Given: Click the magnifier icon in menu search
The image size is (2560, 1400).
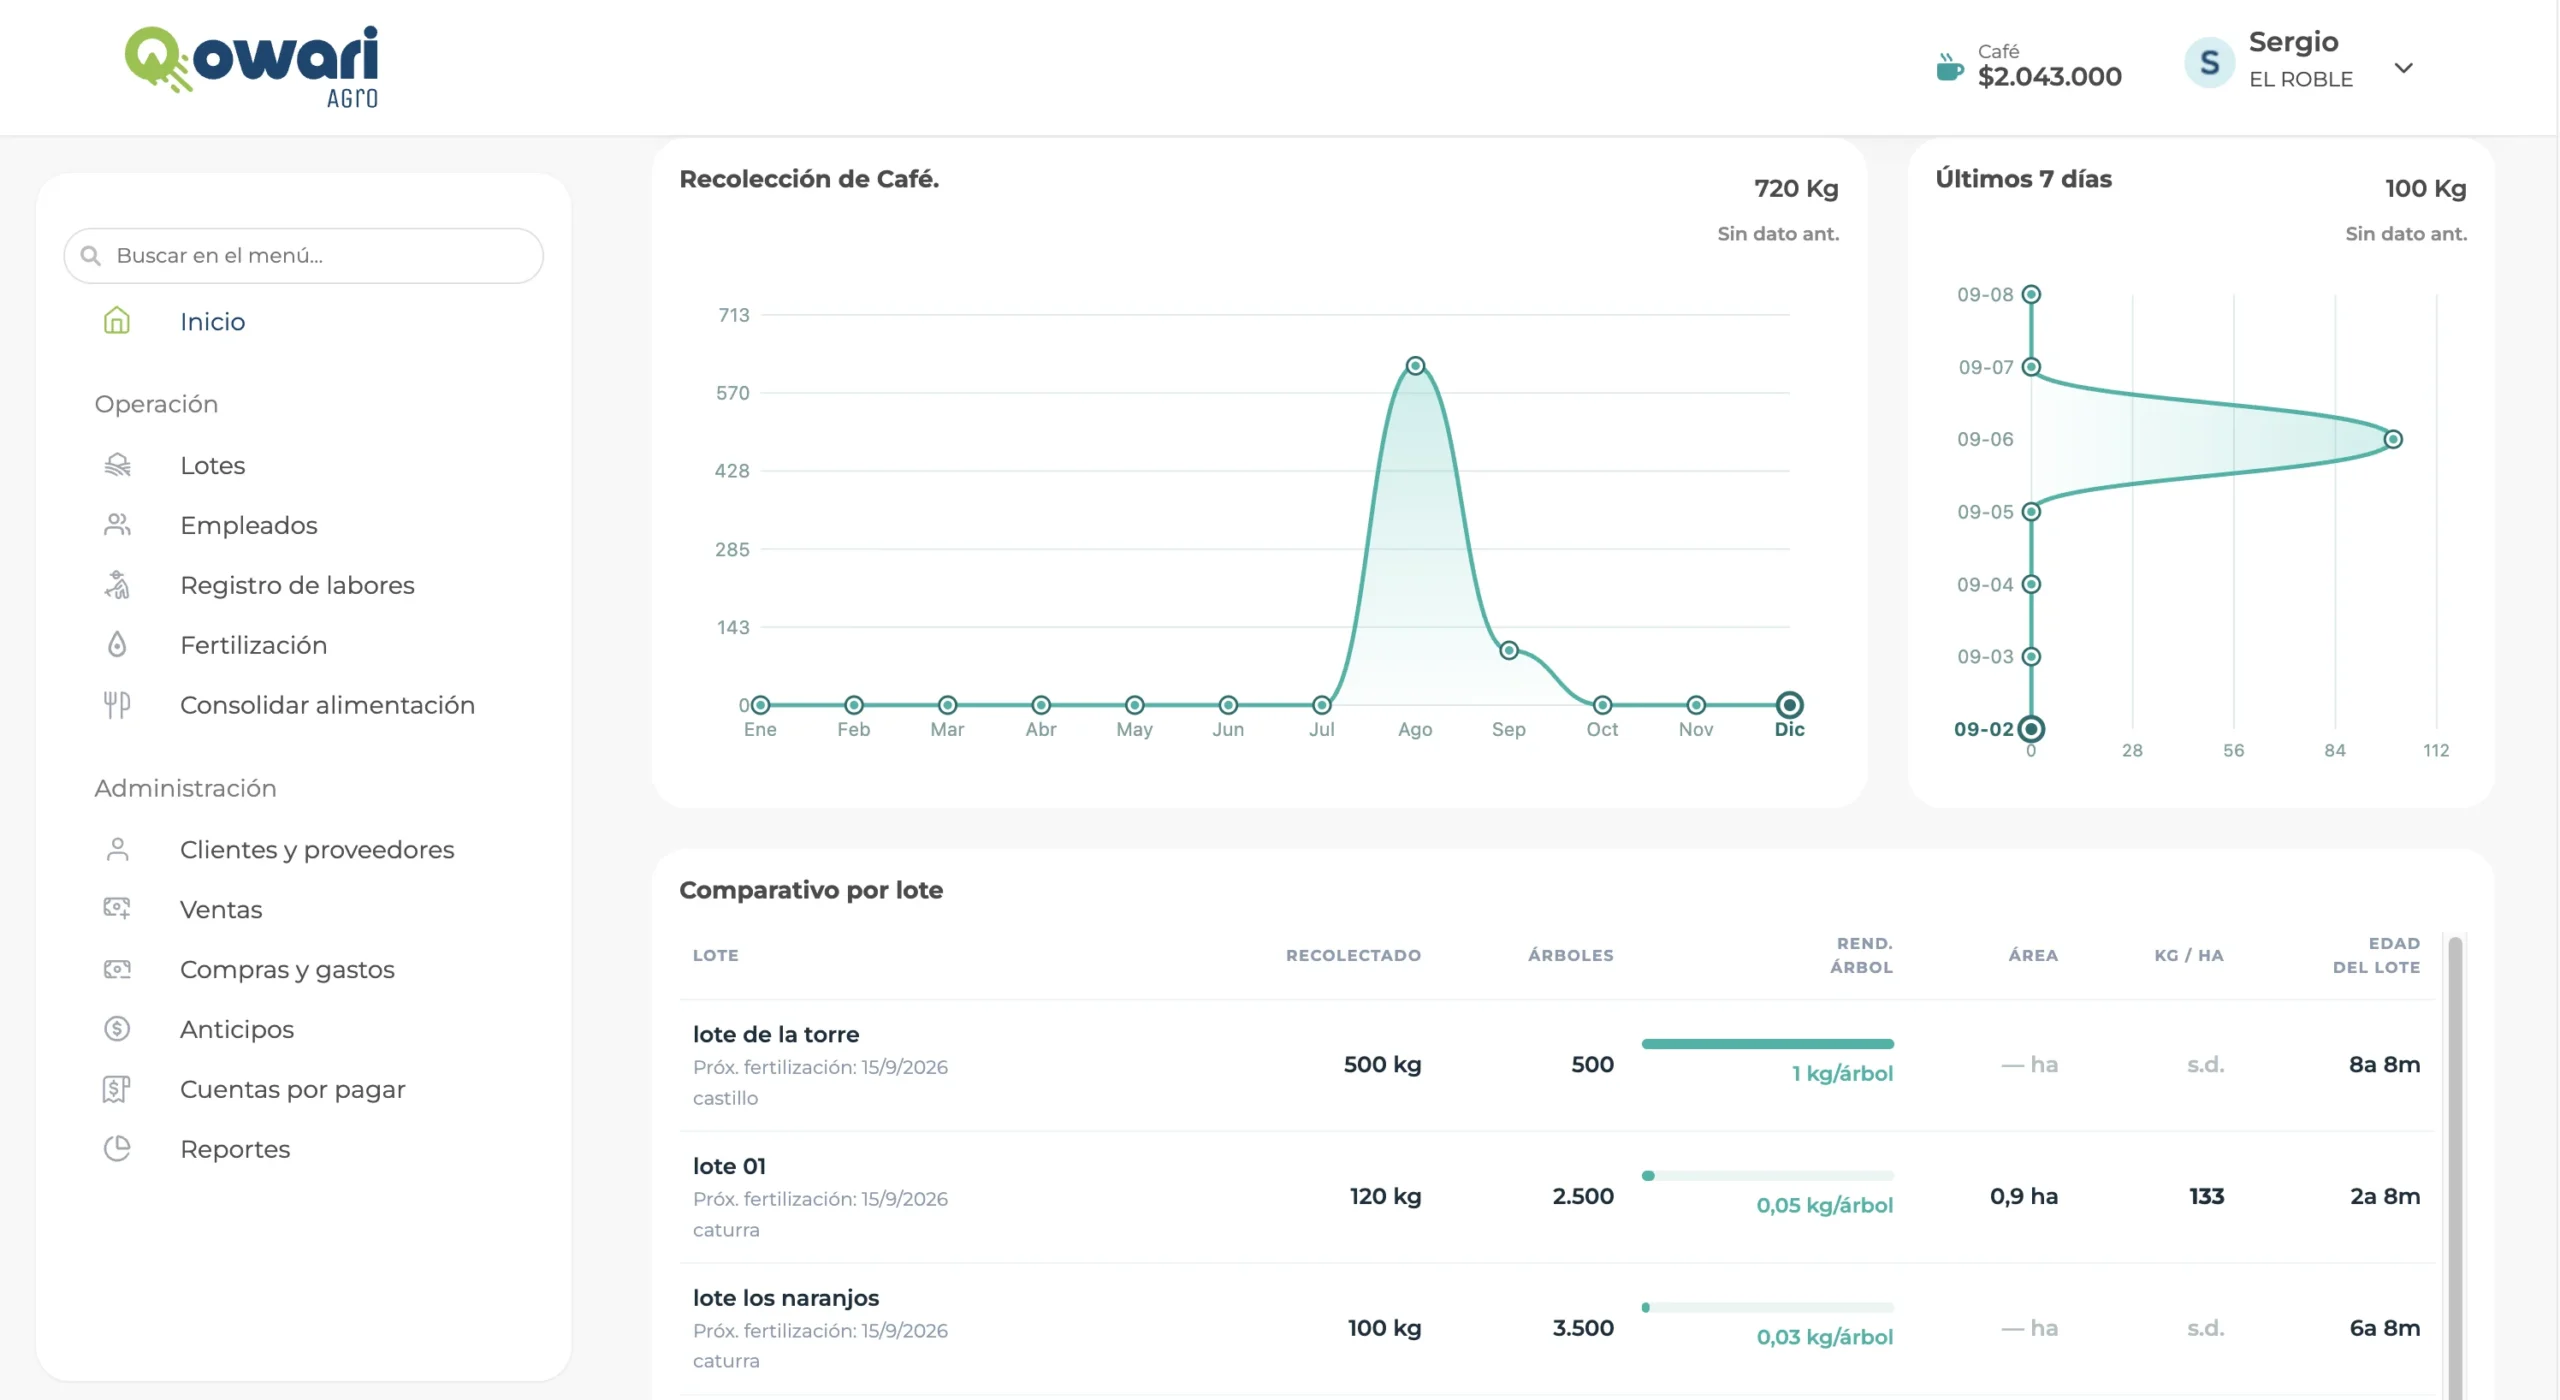Looking at the screenshot, I should pos(91,256).
